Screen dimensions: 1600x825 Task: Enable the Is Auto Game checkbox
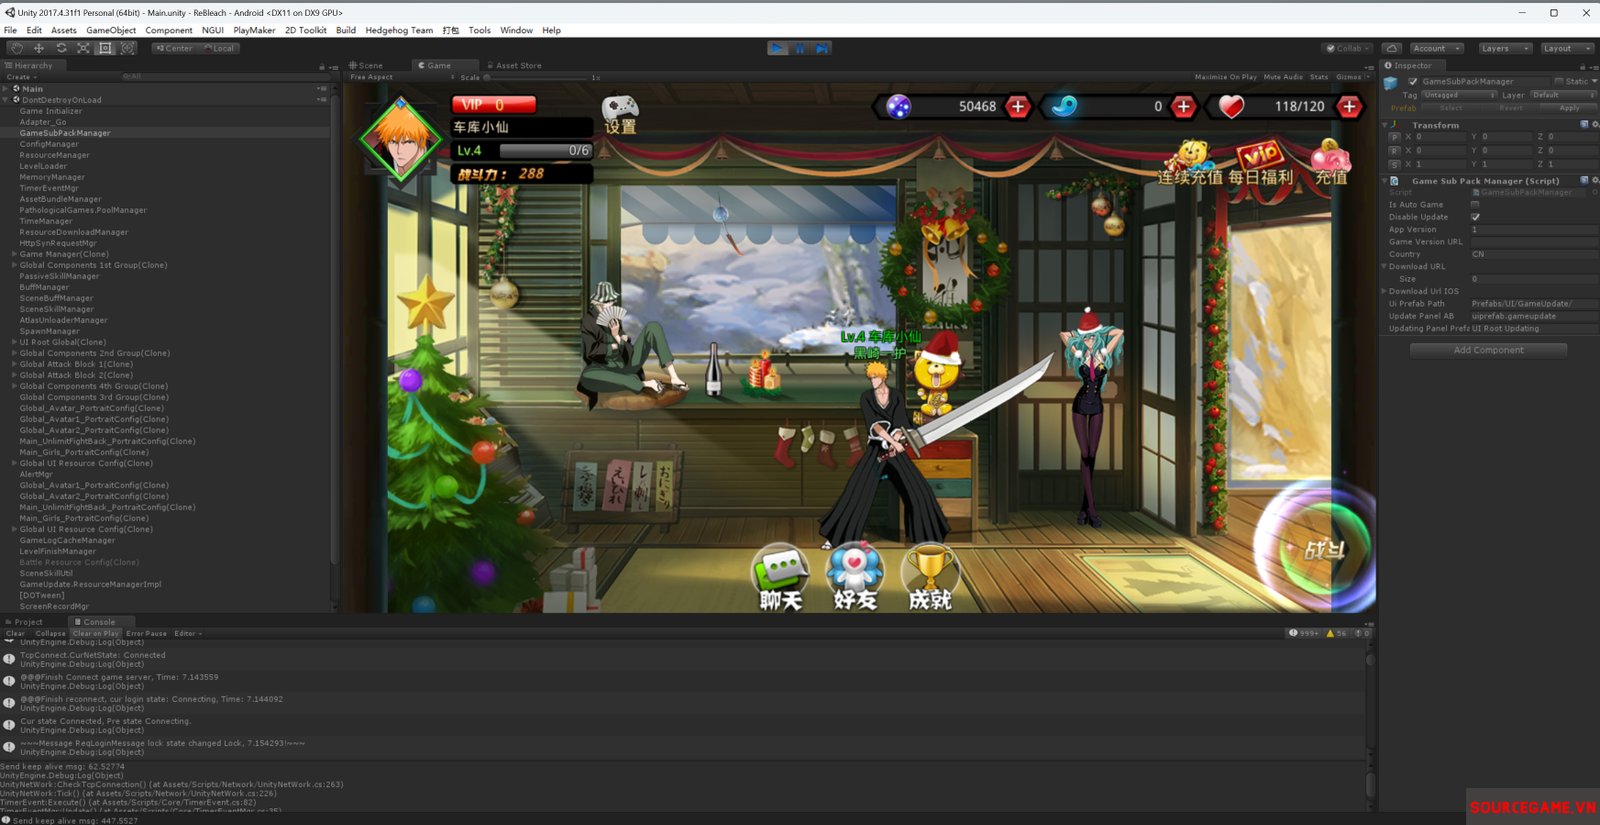point(1475,204)
